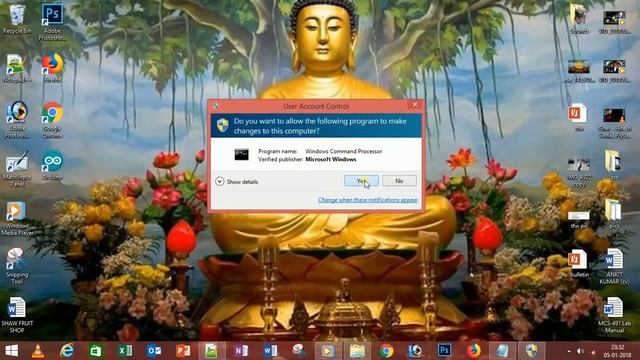Open Firefox desktop shortcut
The width and height of the screenshot is (640, 360).
pos(52,68)
